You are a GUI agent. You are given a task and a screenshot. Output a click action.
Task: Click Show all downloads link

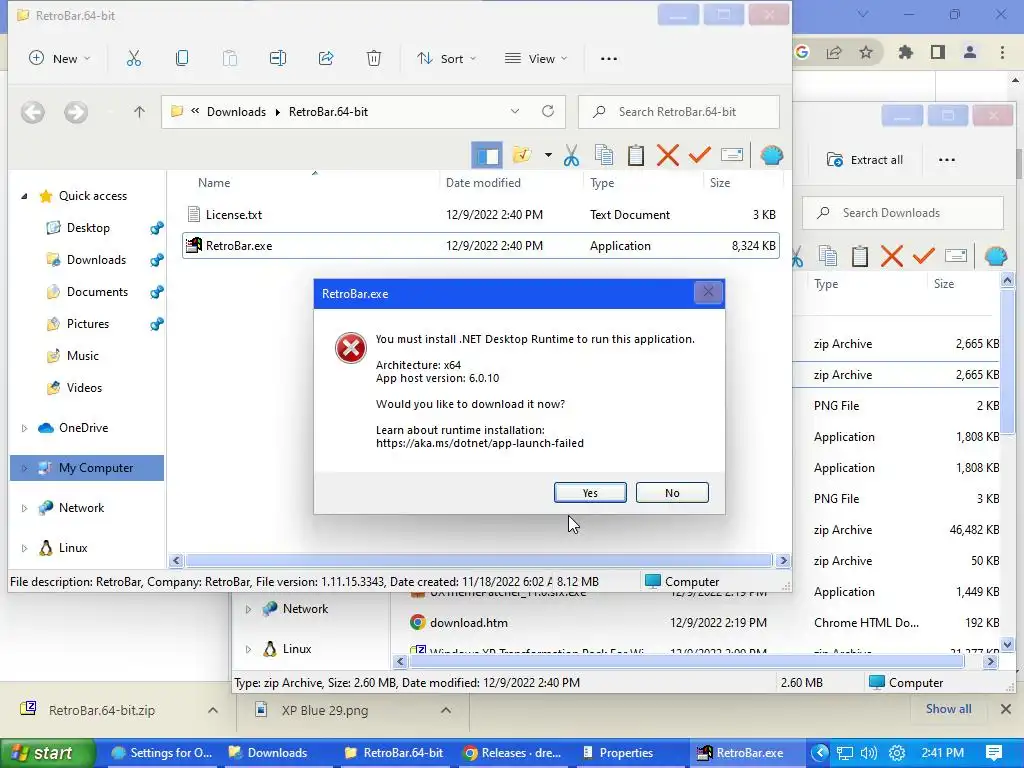click(948, 709)
